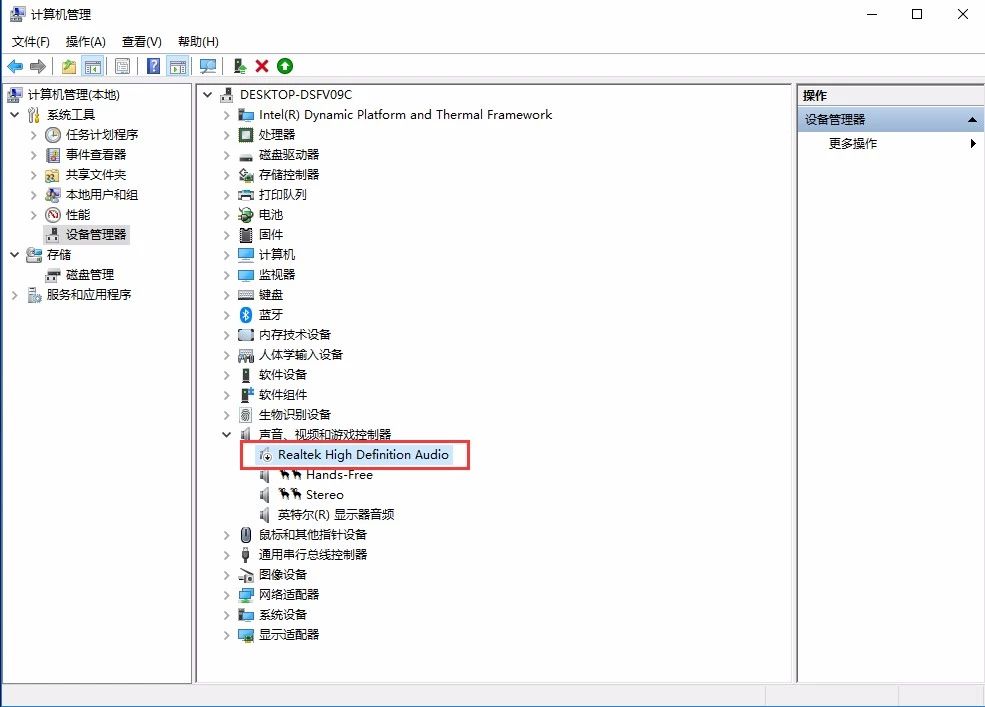Collapse the 存储 node
This screenshot has width=985, height=707.
[x=14, y=255]
